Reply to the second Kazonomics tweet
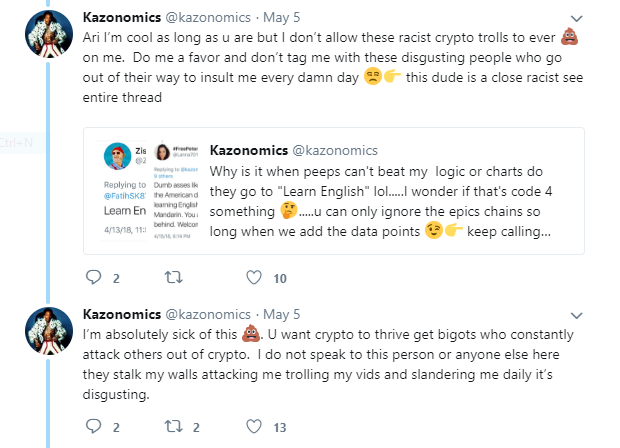The height and width of the screenshot is (448, 620). (x=95, y=426)
